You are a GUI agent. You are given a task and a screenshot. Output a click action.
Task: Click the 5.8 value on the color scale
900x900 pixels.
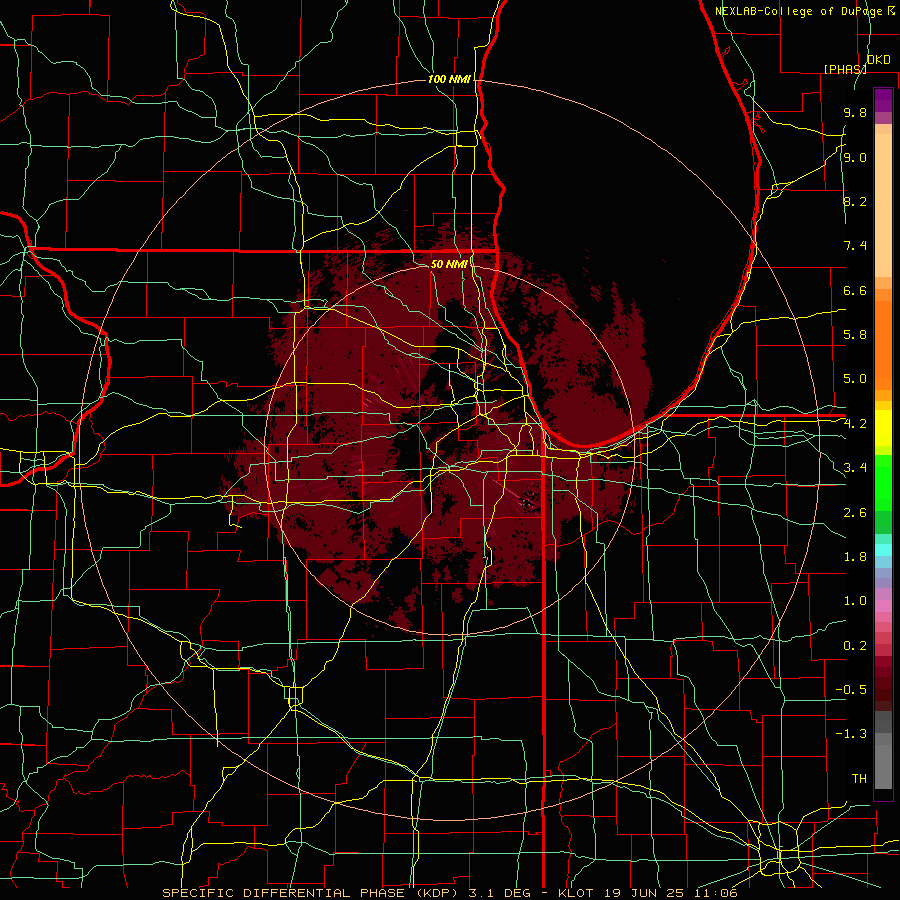pyautogui.click(x=855, y=335)
